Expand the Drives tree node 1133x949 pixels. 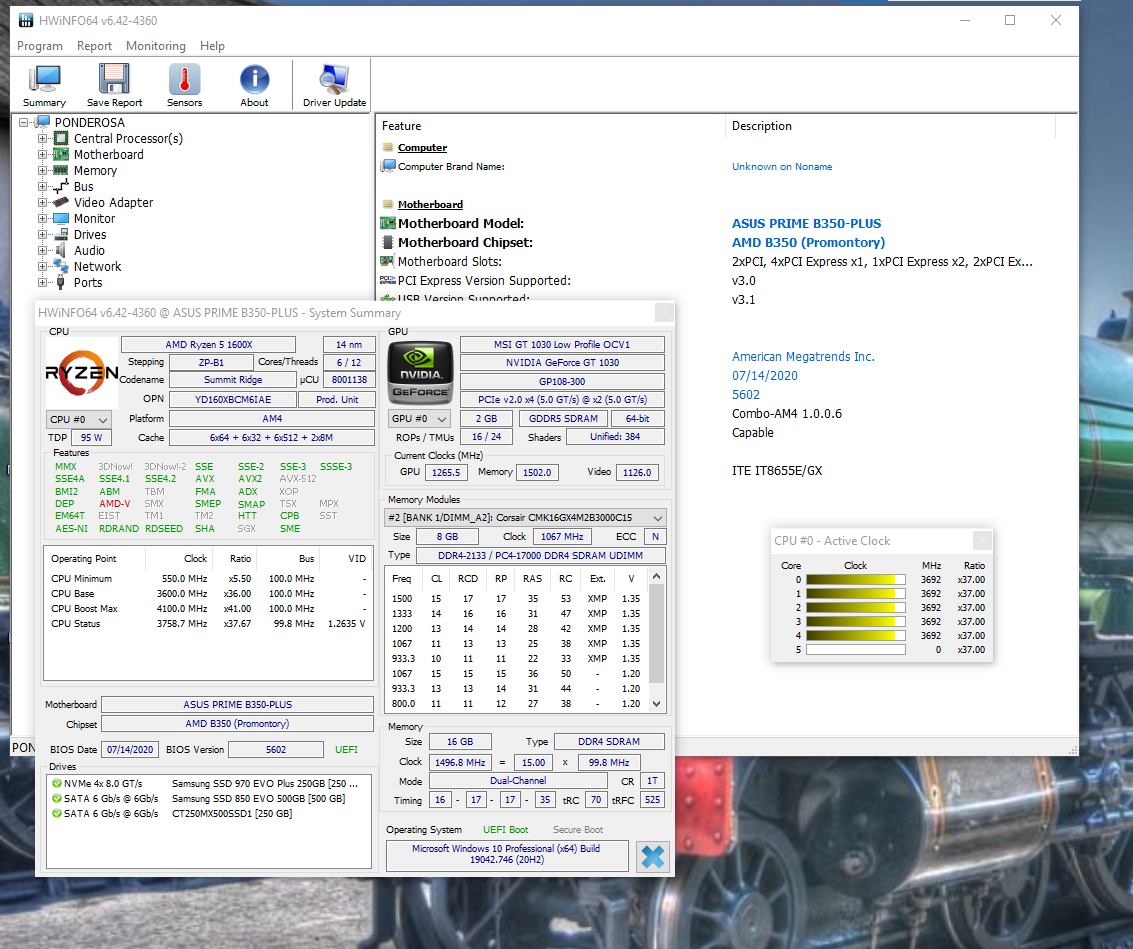[42, 234]
